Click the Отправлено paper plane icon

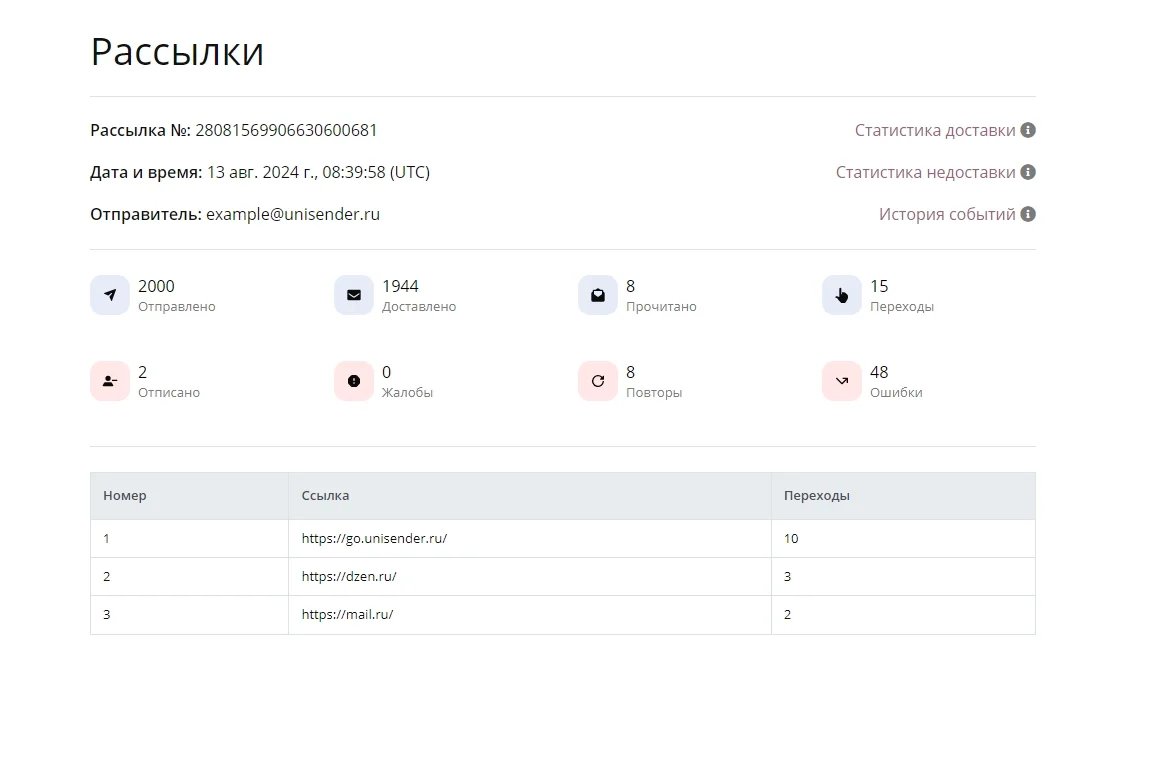110,295
